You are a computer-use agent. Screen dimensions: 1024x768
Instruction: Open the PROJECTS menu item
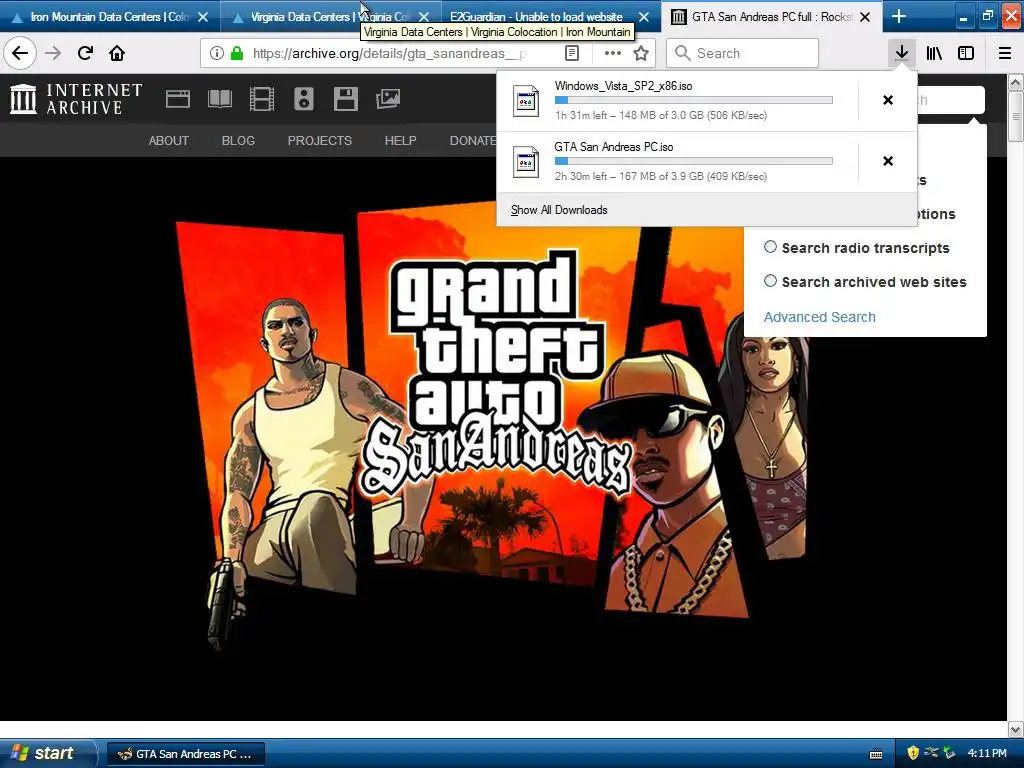[320, 140]
